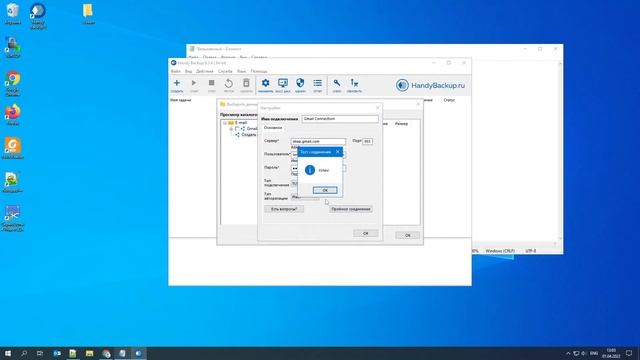Click the Task View taskbar icon

coord(40,353)
